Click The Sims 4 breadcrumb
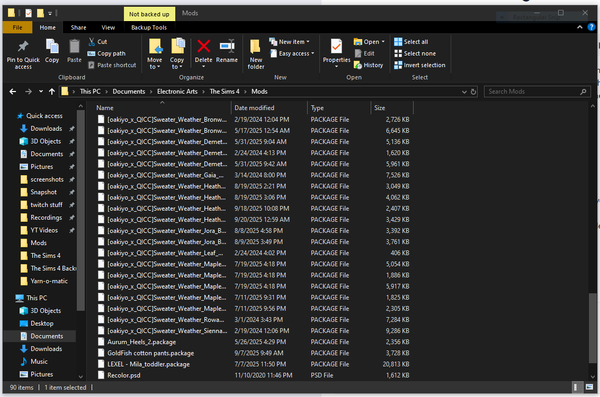Image resolution: width=600 pixels, height=397 pixels. tap(224, 91)
